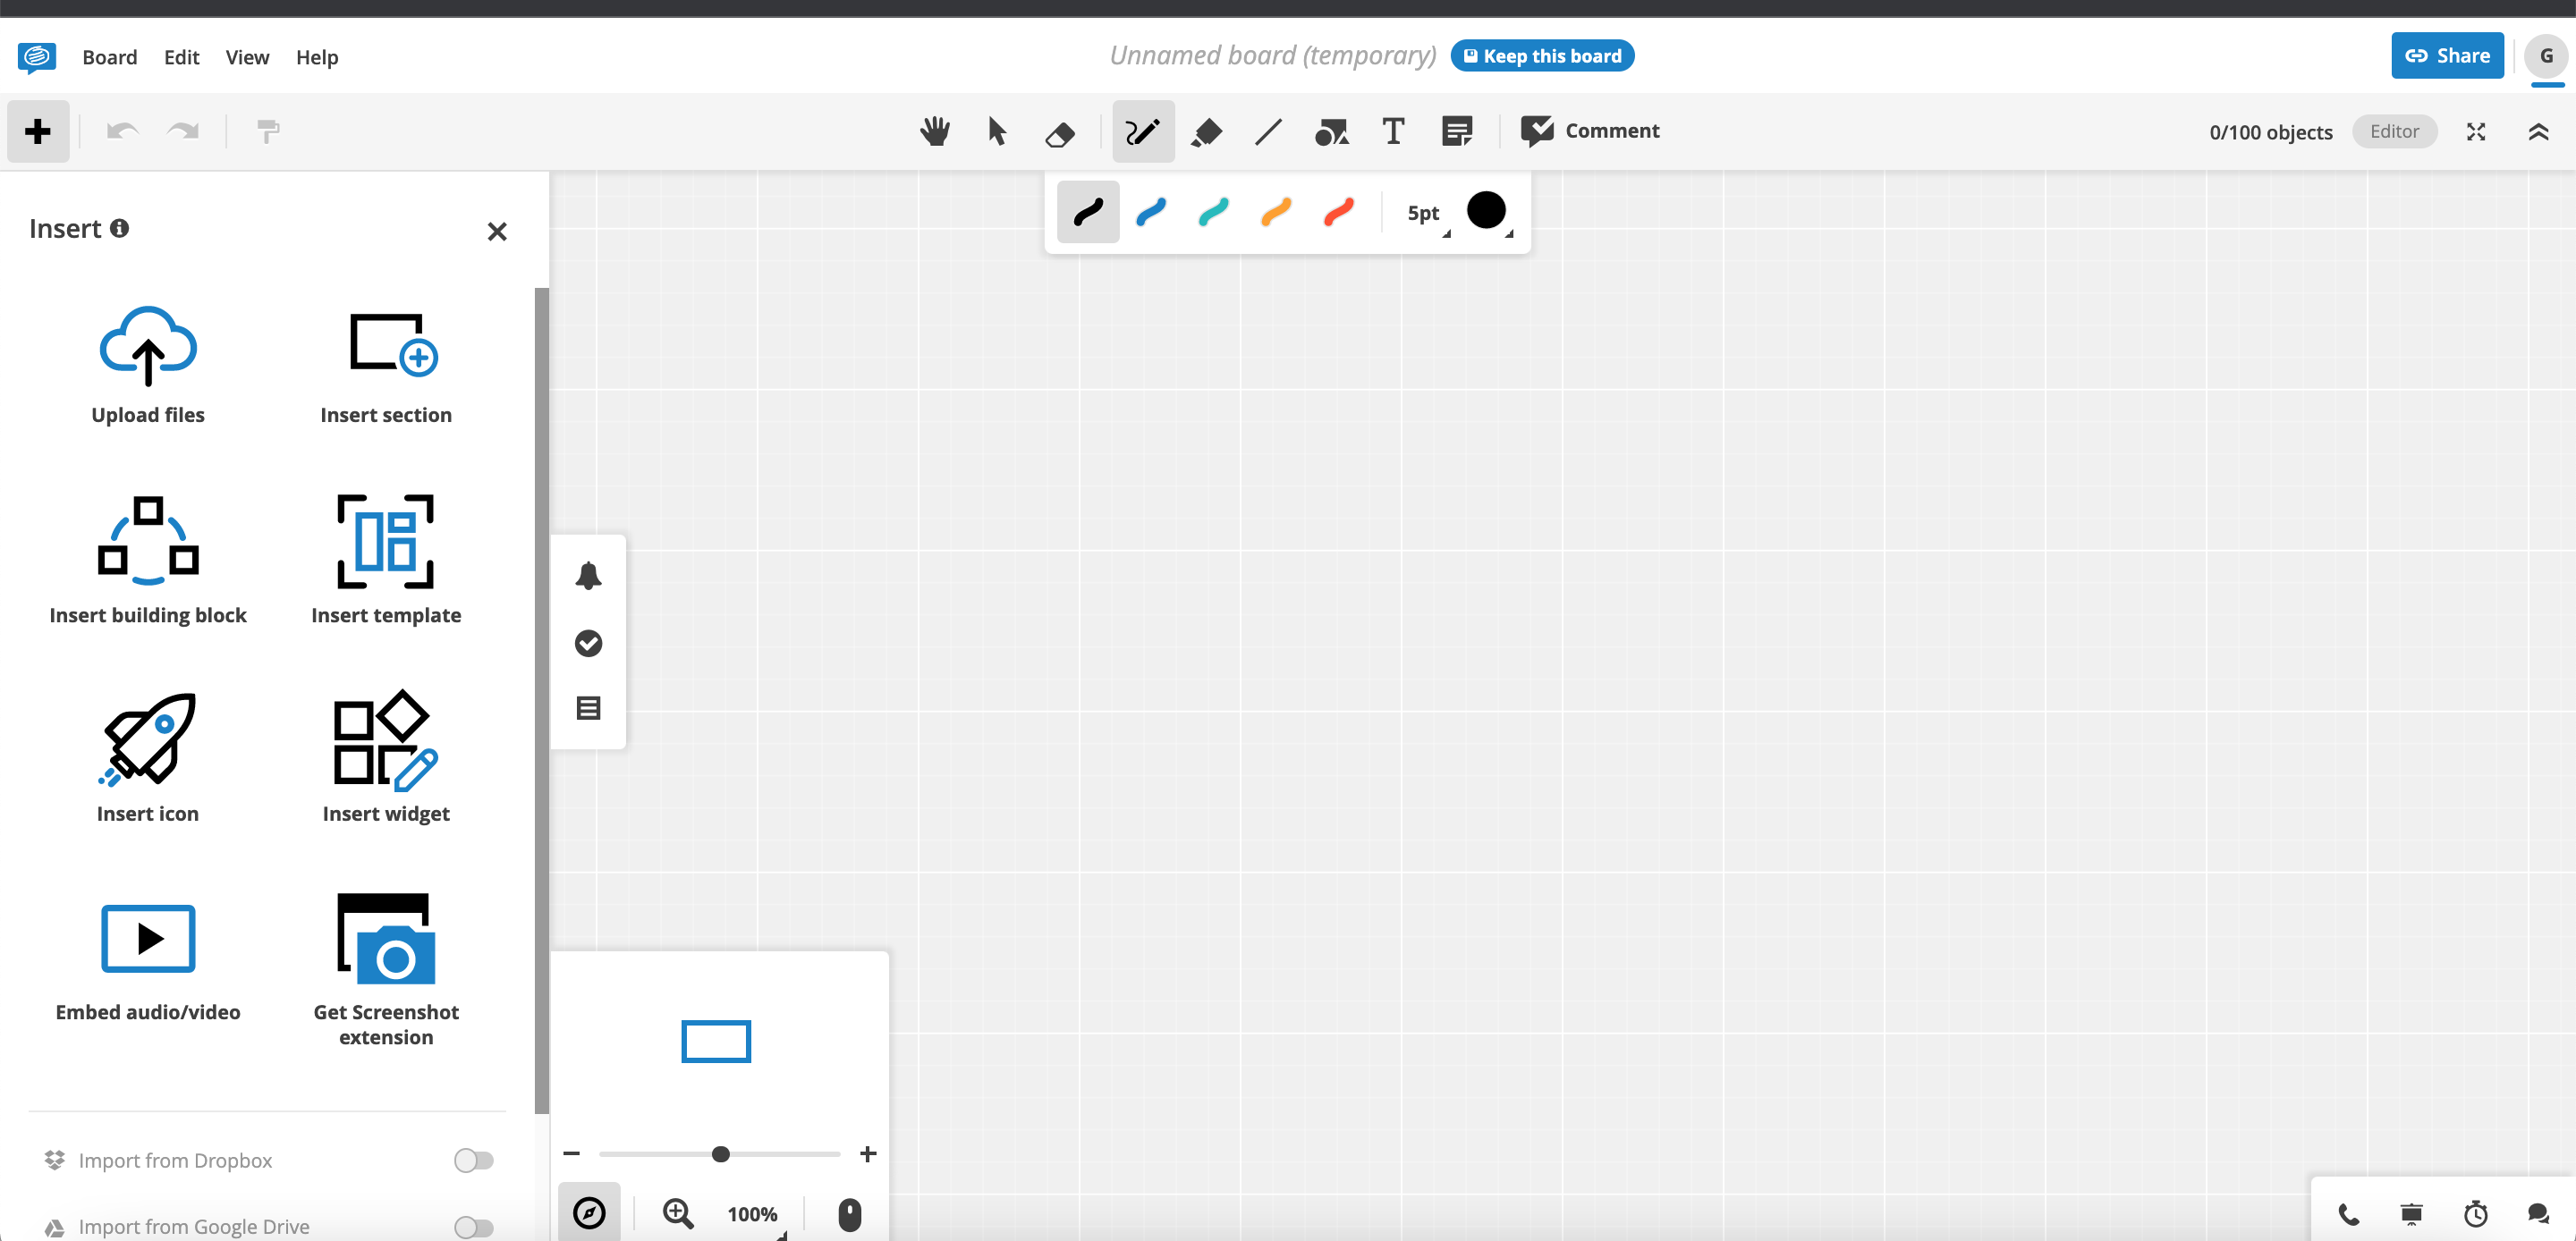This screenshot has width=2576, height=1241.
Task: Open the black pen color picker
Action: [1487, 211]
